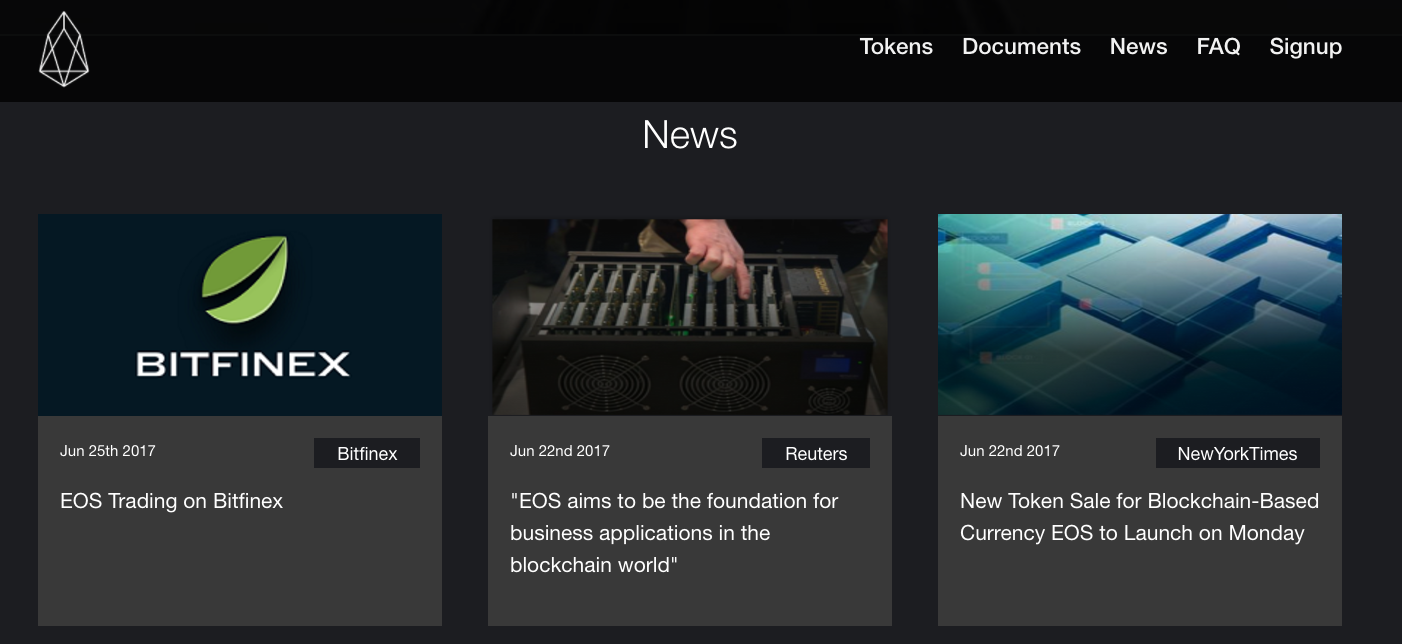The height and width of the screenshot is (644, 1402).
Task: Open "EOS Trading on Bitfinex" article
Action: point(171,501)
